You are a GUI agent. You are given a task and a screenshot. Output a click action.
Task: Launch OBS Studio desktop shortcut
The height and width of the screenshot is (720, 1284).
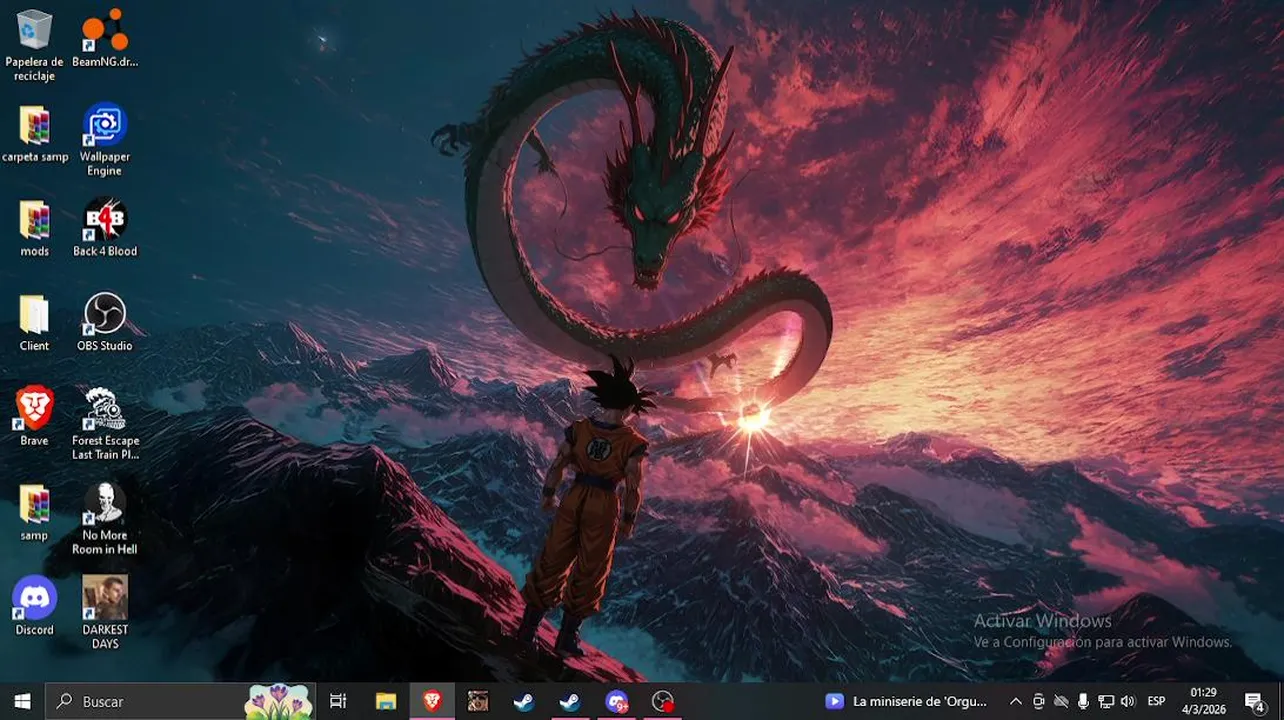pyautogui.click(x=105, y=323)
